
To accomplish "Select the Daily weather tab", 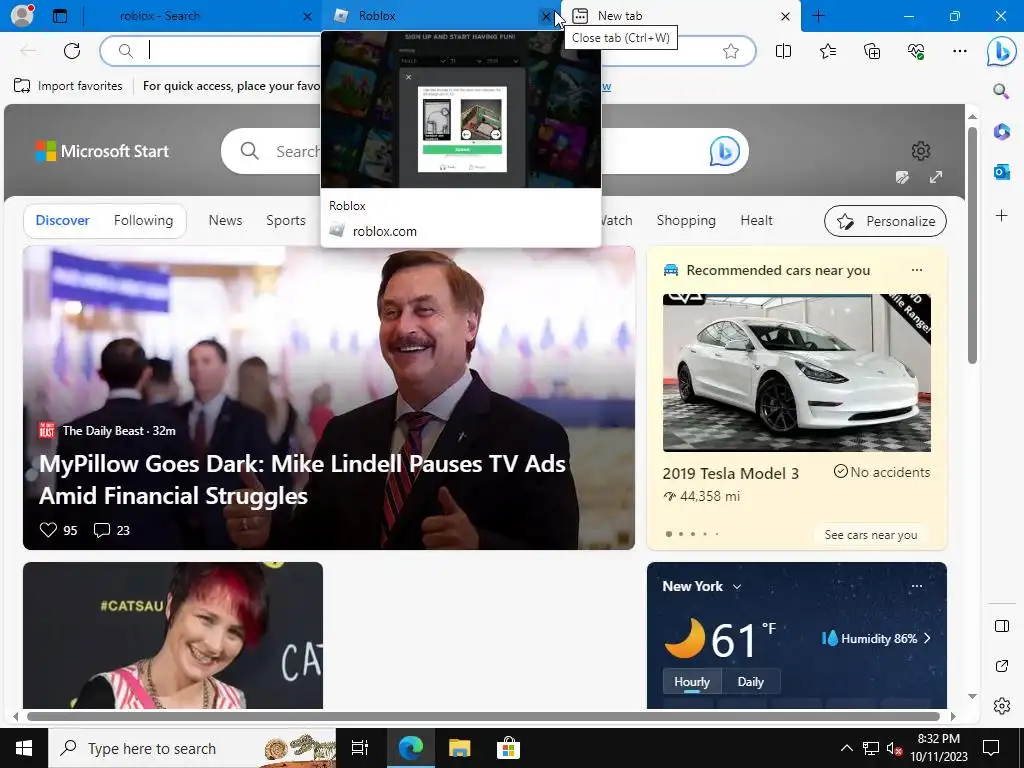I will pyautogui.click(x=750, y=681).
